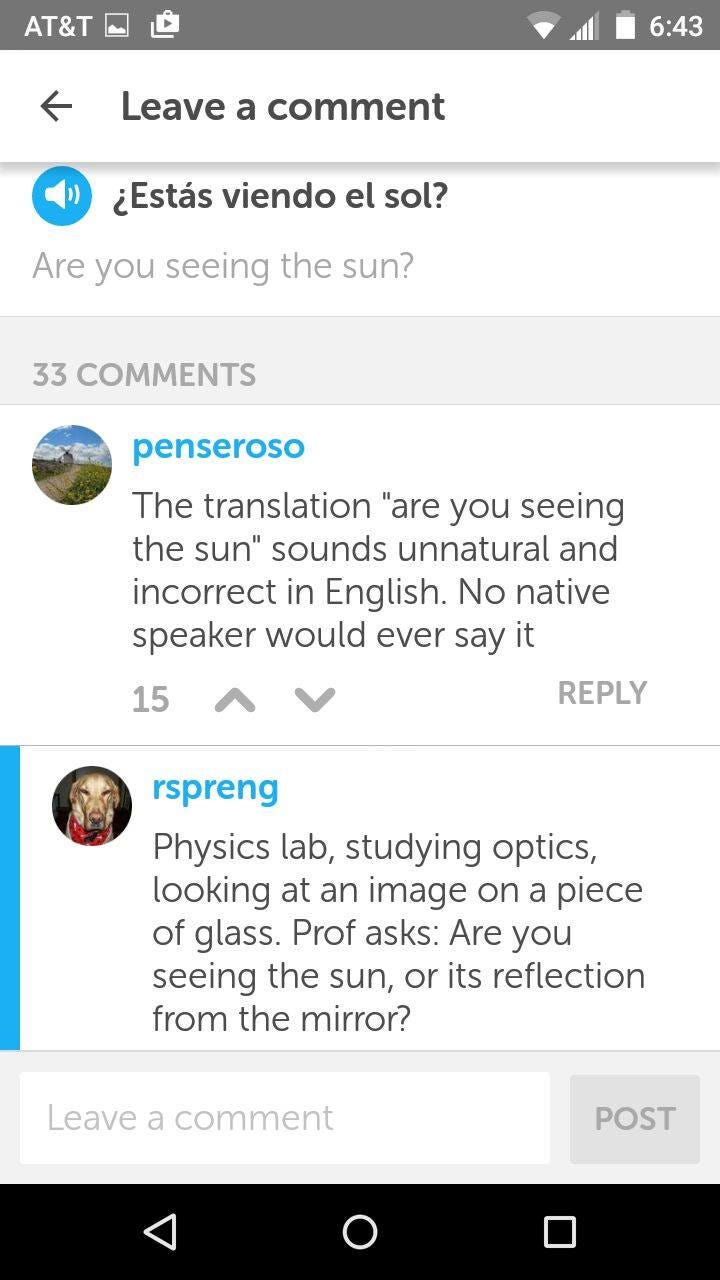Tap the Spanish sentence ¿Estás viendo el sol?

tap(280, 195)
